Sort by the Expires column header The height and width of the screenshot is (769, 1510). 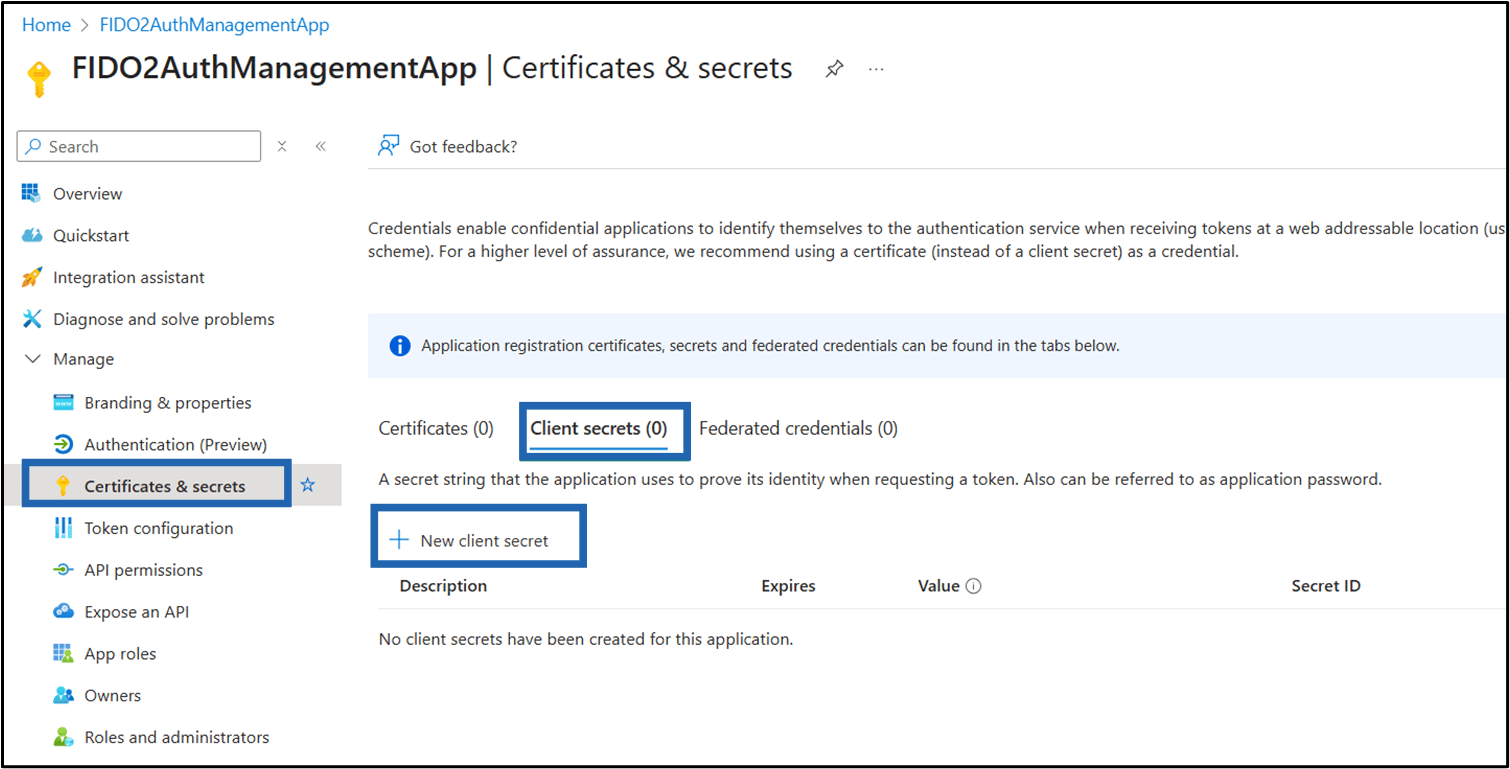coord(788,586)
